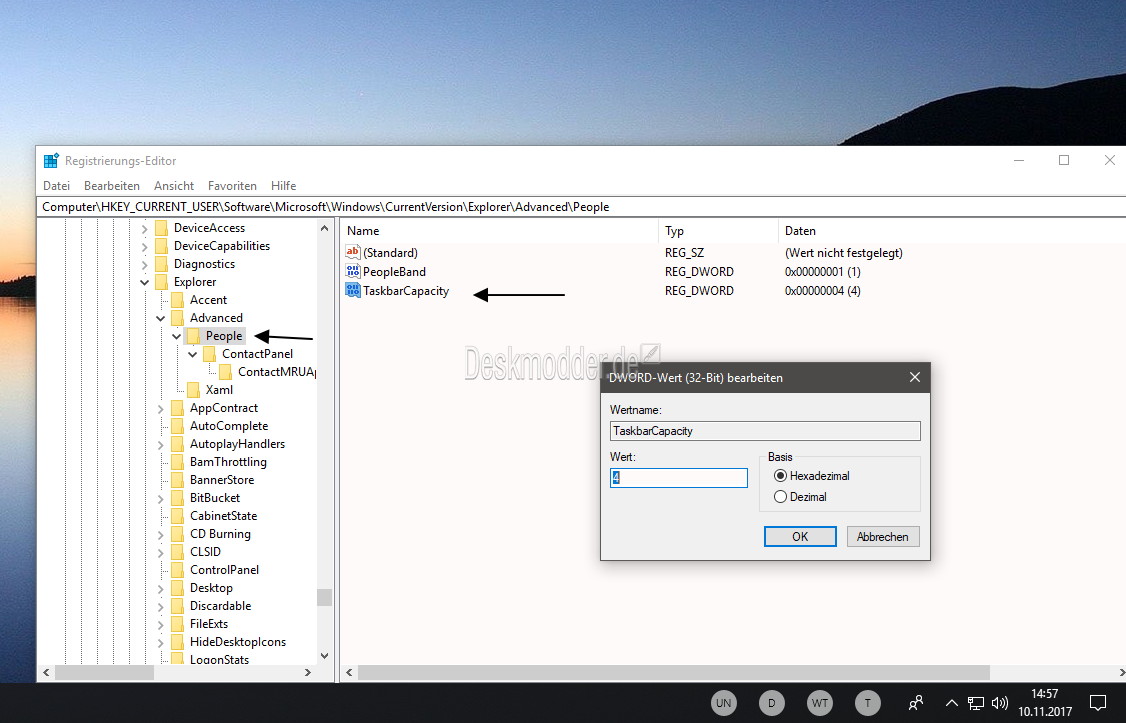This screenshot has height=723, width=1126.
Task: Click the network tray icon
Action: (975, 703)
